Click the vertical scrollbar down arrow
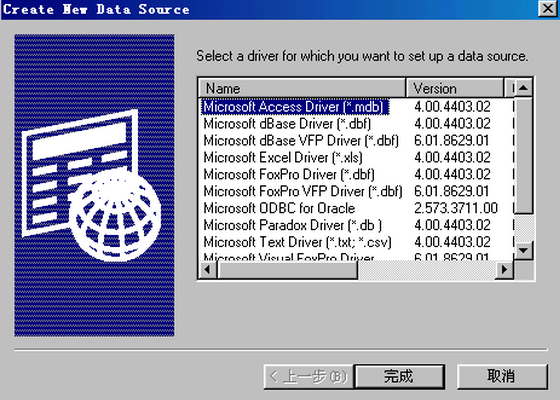 click(523, 250)
